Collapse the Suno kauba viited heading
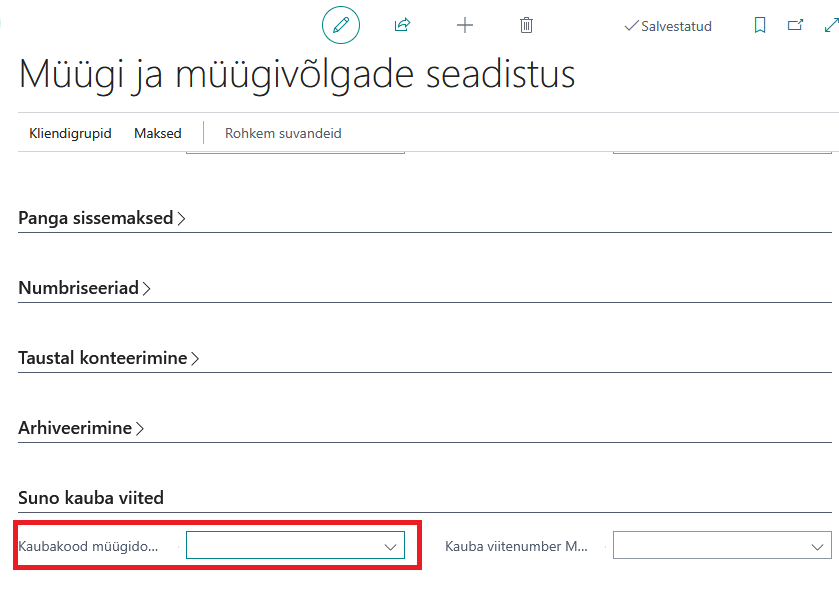The height and width of the screenshot is (606, 839). pos(91,498)
